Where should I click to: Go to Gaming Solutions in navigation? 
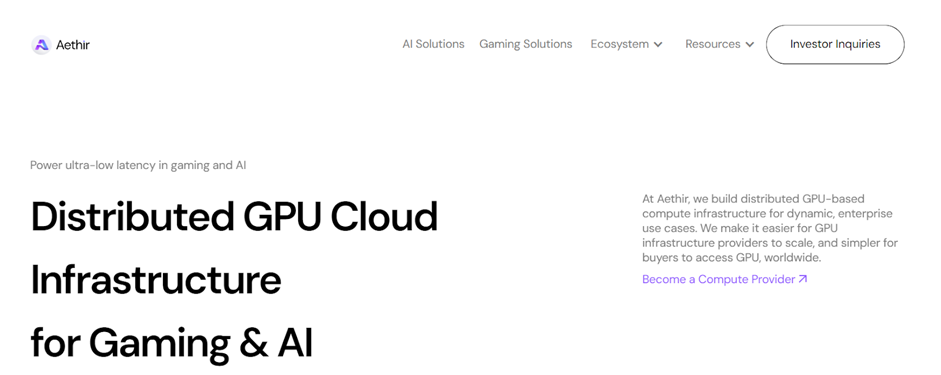[526, 44]
